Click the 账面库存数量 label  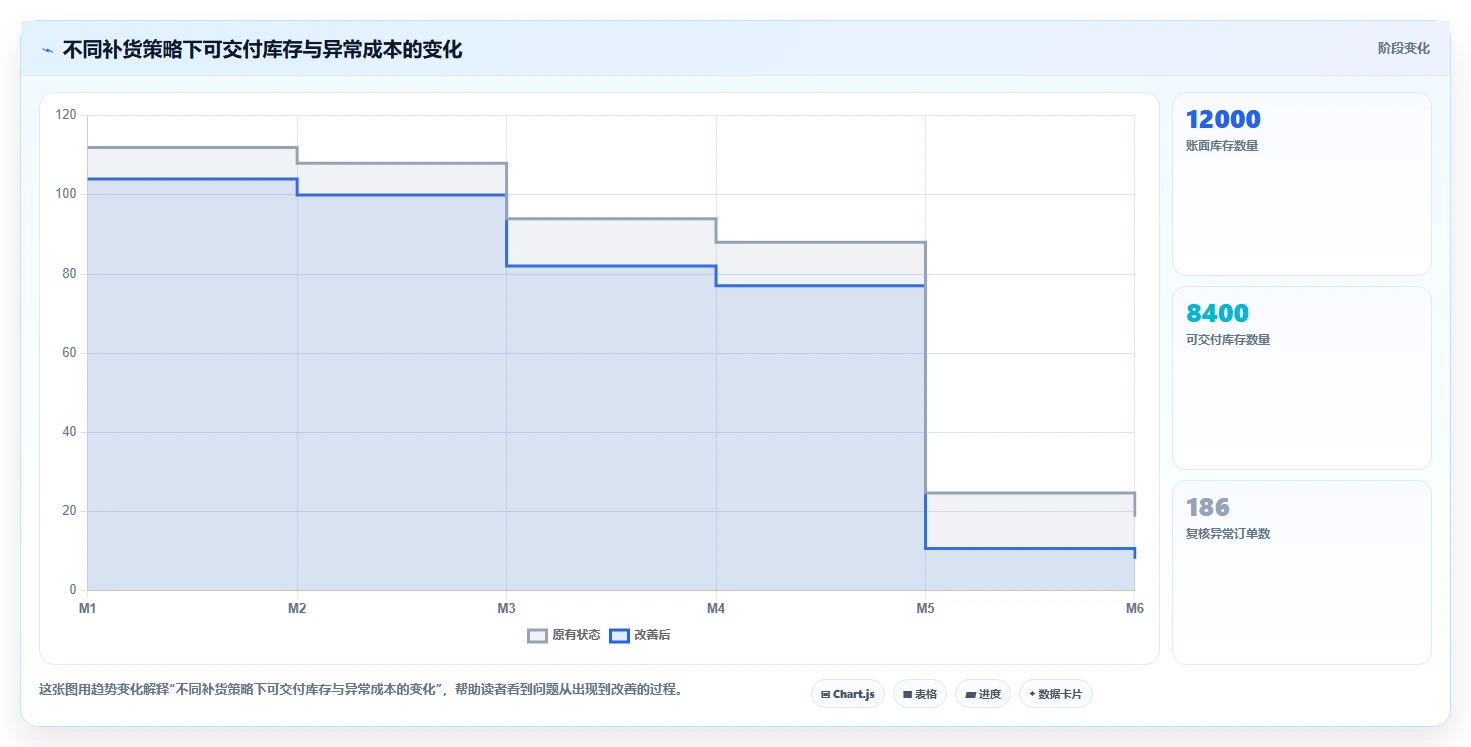[1222, 146]
